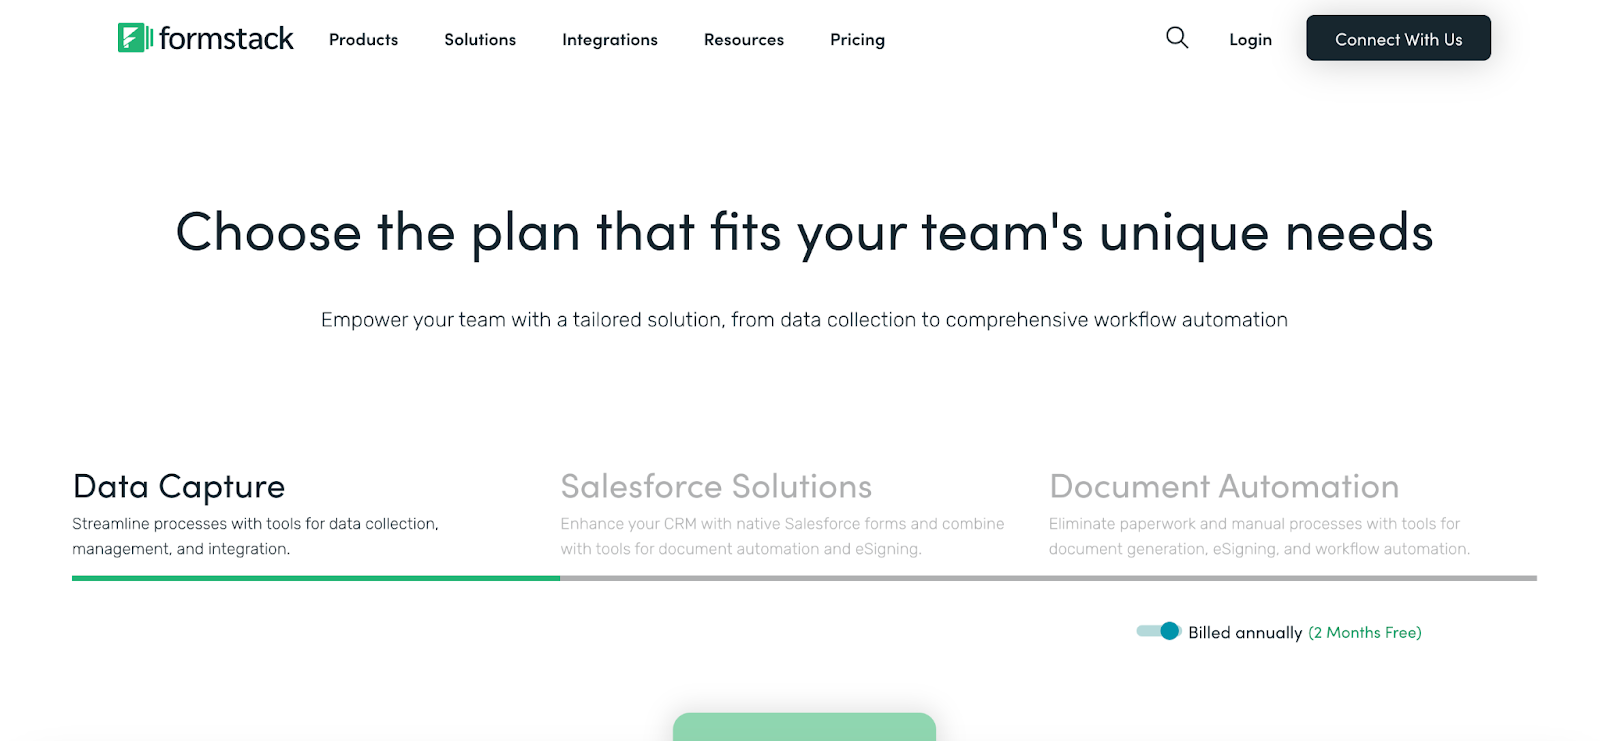Viewport: 1600px width, 741px height.
Task: Go to the Pricing page
Action: click(x=857, y=40)
